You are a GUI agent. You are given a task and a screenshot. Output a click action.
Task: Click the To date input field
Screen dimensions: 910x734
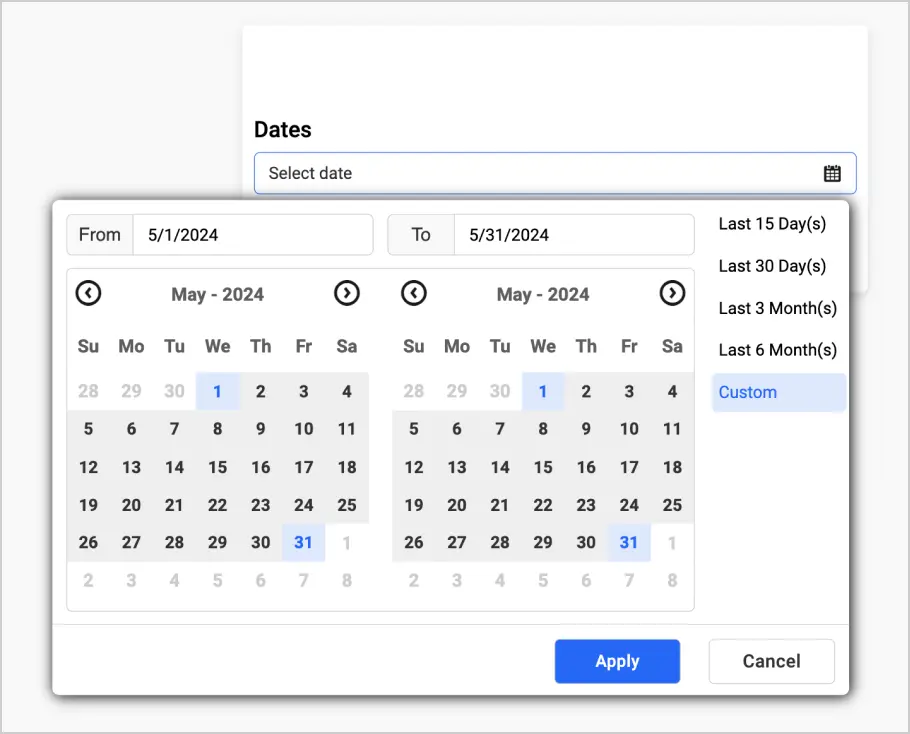point(573,235)
